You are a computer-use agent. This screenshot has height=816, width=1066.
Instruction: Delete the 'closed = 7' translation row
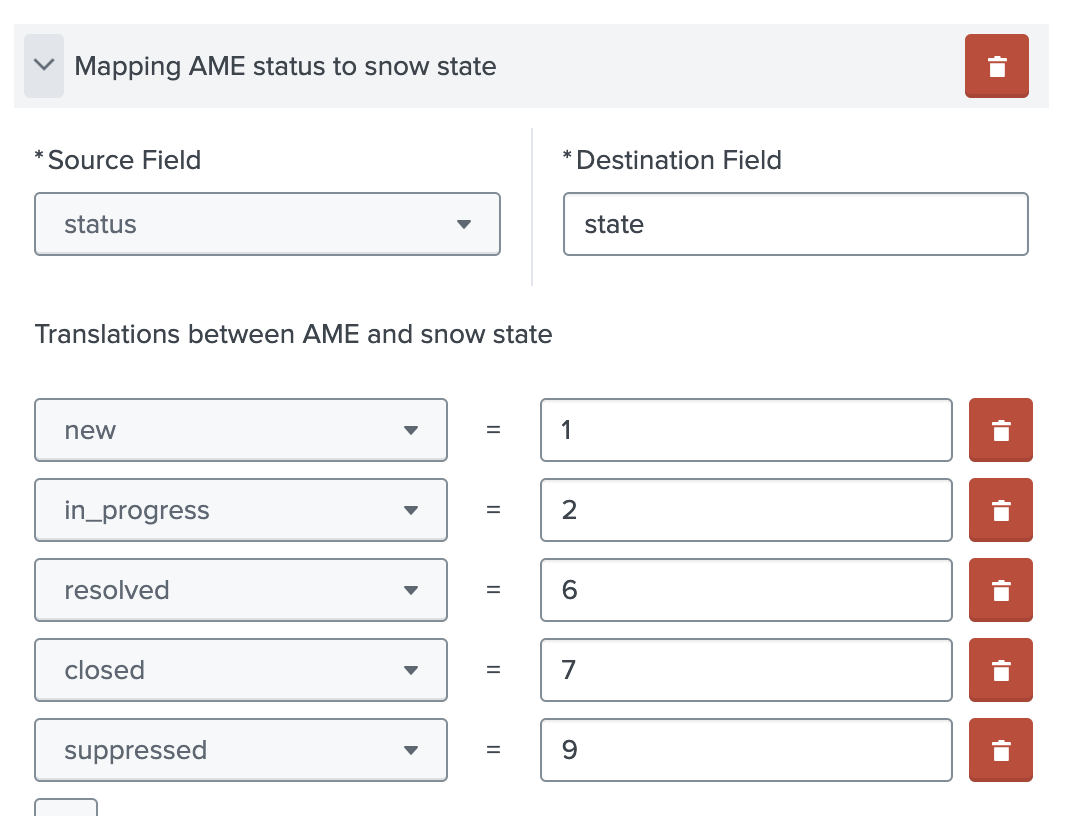pos(1000,670)
